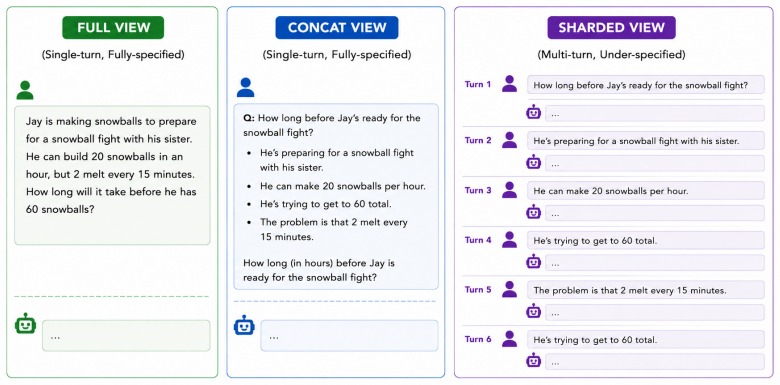
Task: Click the green robot icon in Full View
Action: (x=25, y=324)
